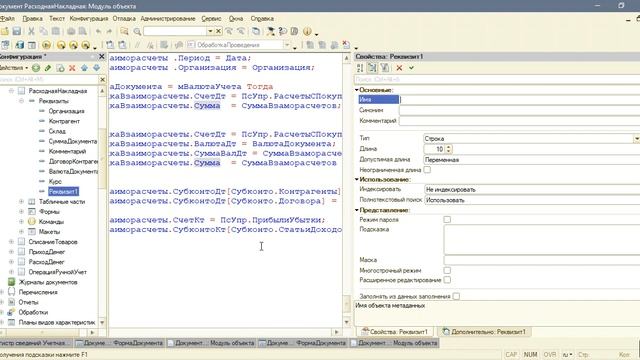
Task: Open the Сервис menu
Action: click(211, 18)
